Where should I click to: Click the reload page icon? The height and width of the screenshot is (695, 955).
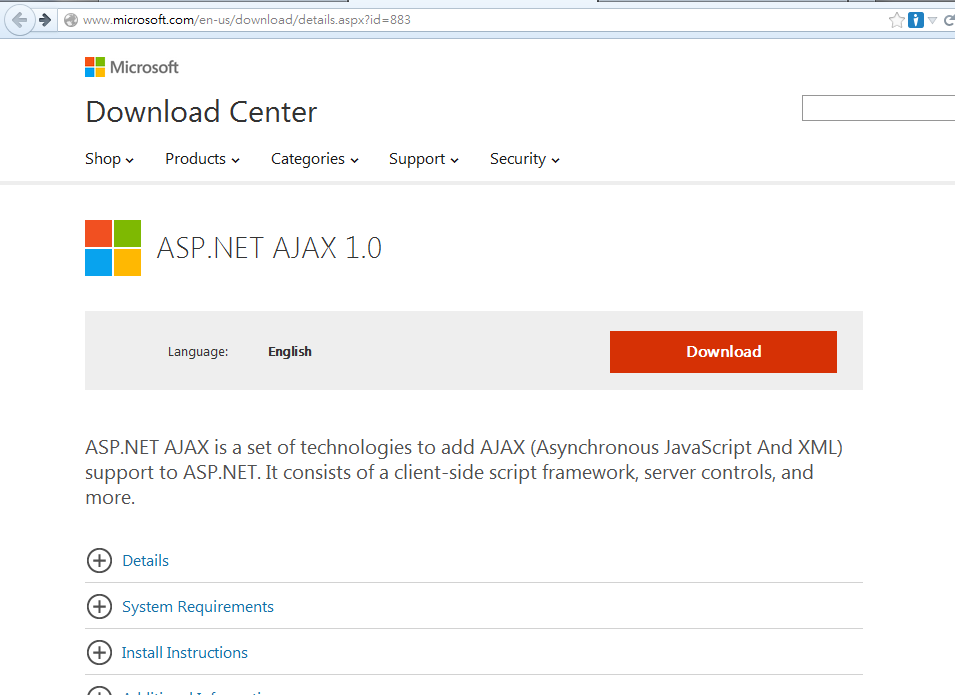tap(948, 20)
